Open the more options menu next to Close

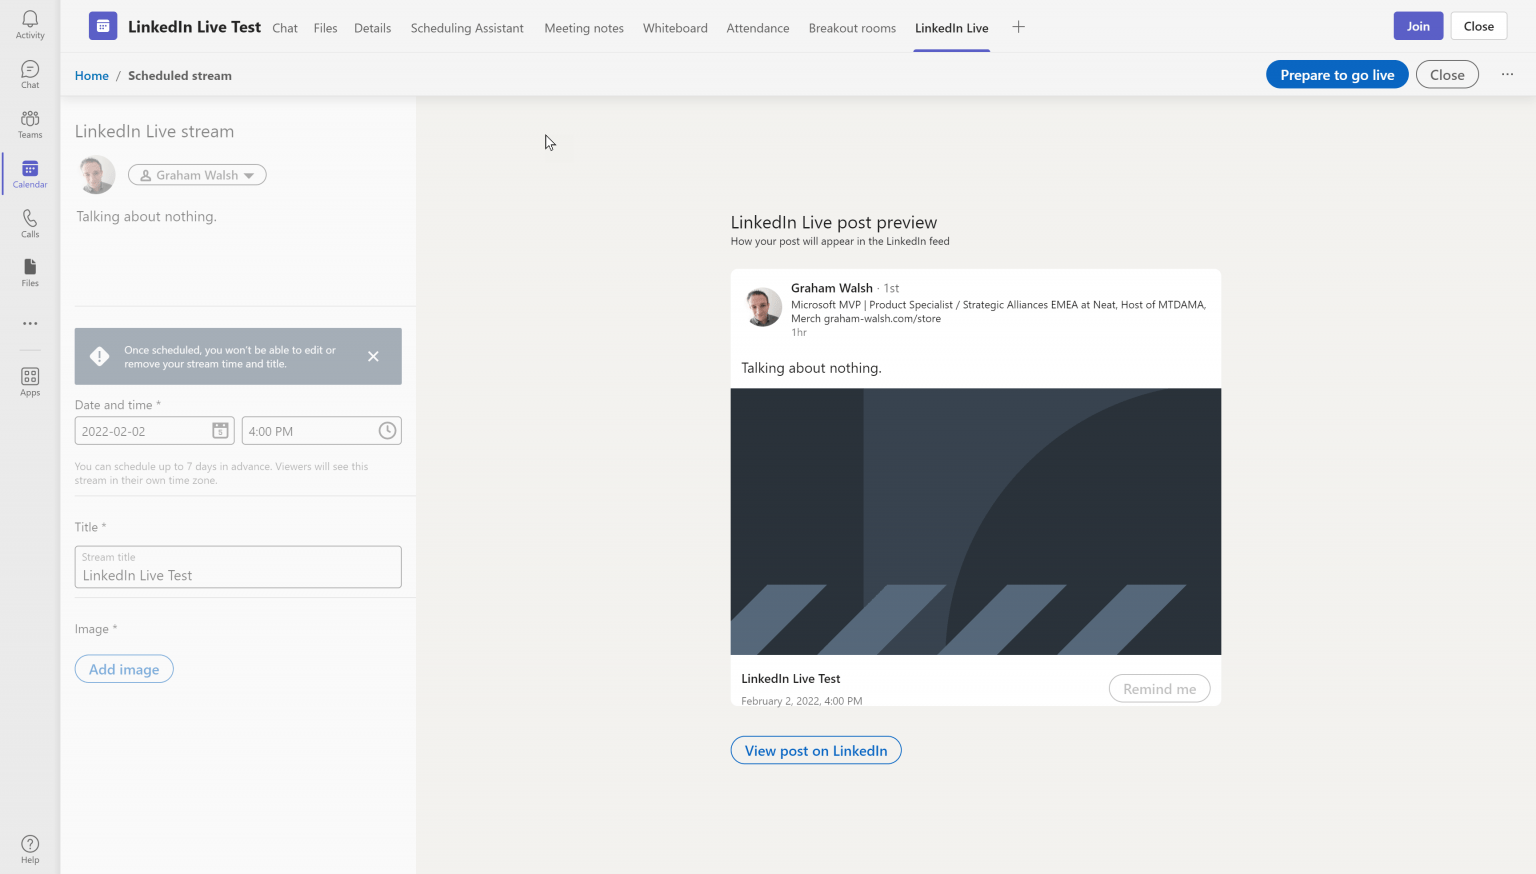coord(1507,74)
